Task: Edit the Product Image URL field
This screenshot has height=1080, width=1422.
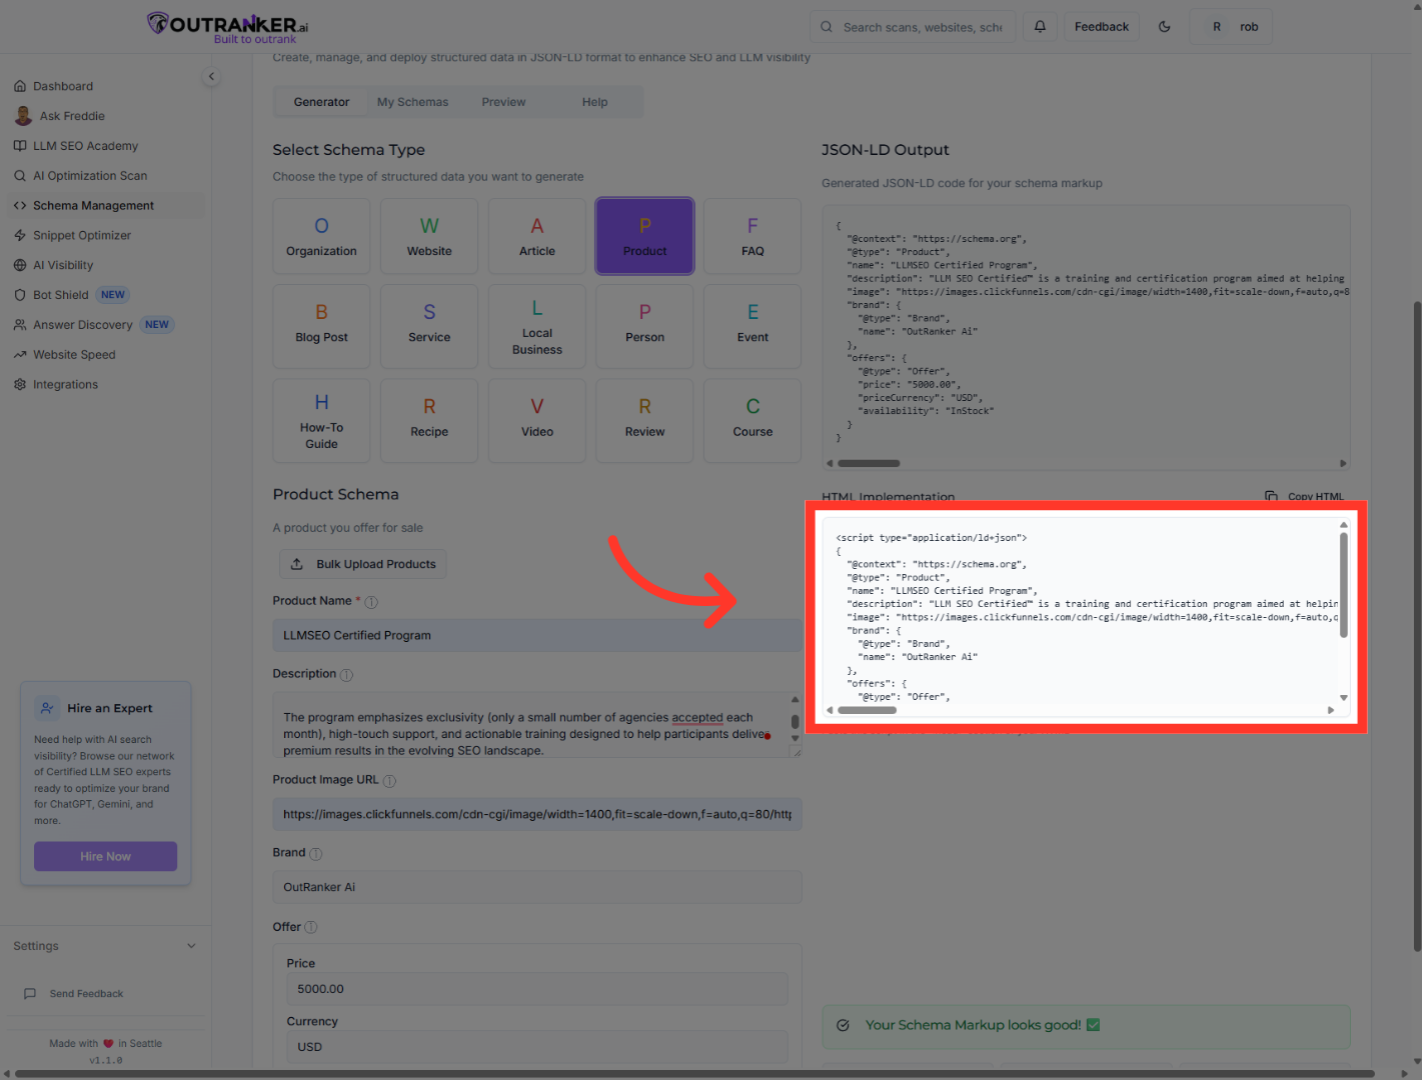Action: [537, 814]
